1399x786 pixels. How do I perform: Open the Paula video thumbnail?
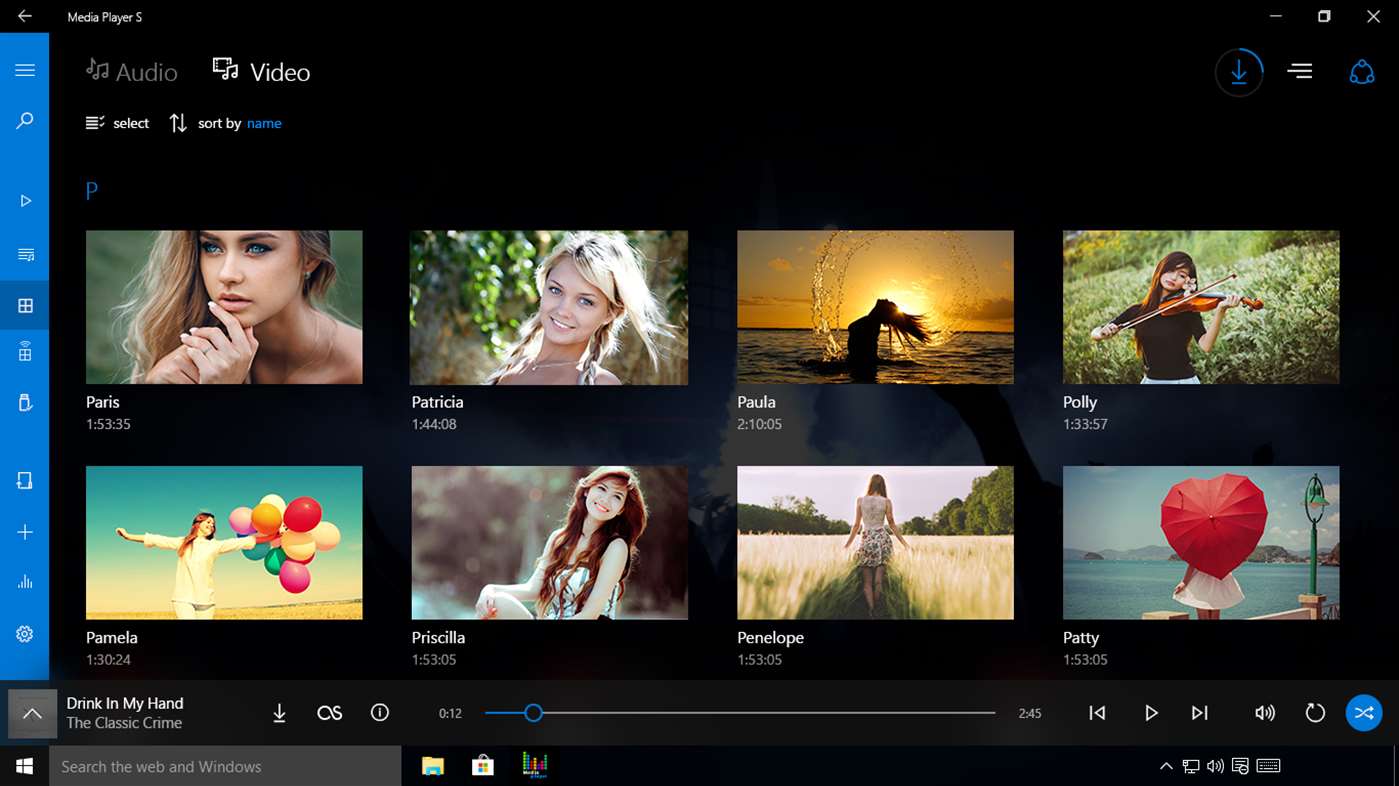click(x=875, y=307)
